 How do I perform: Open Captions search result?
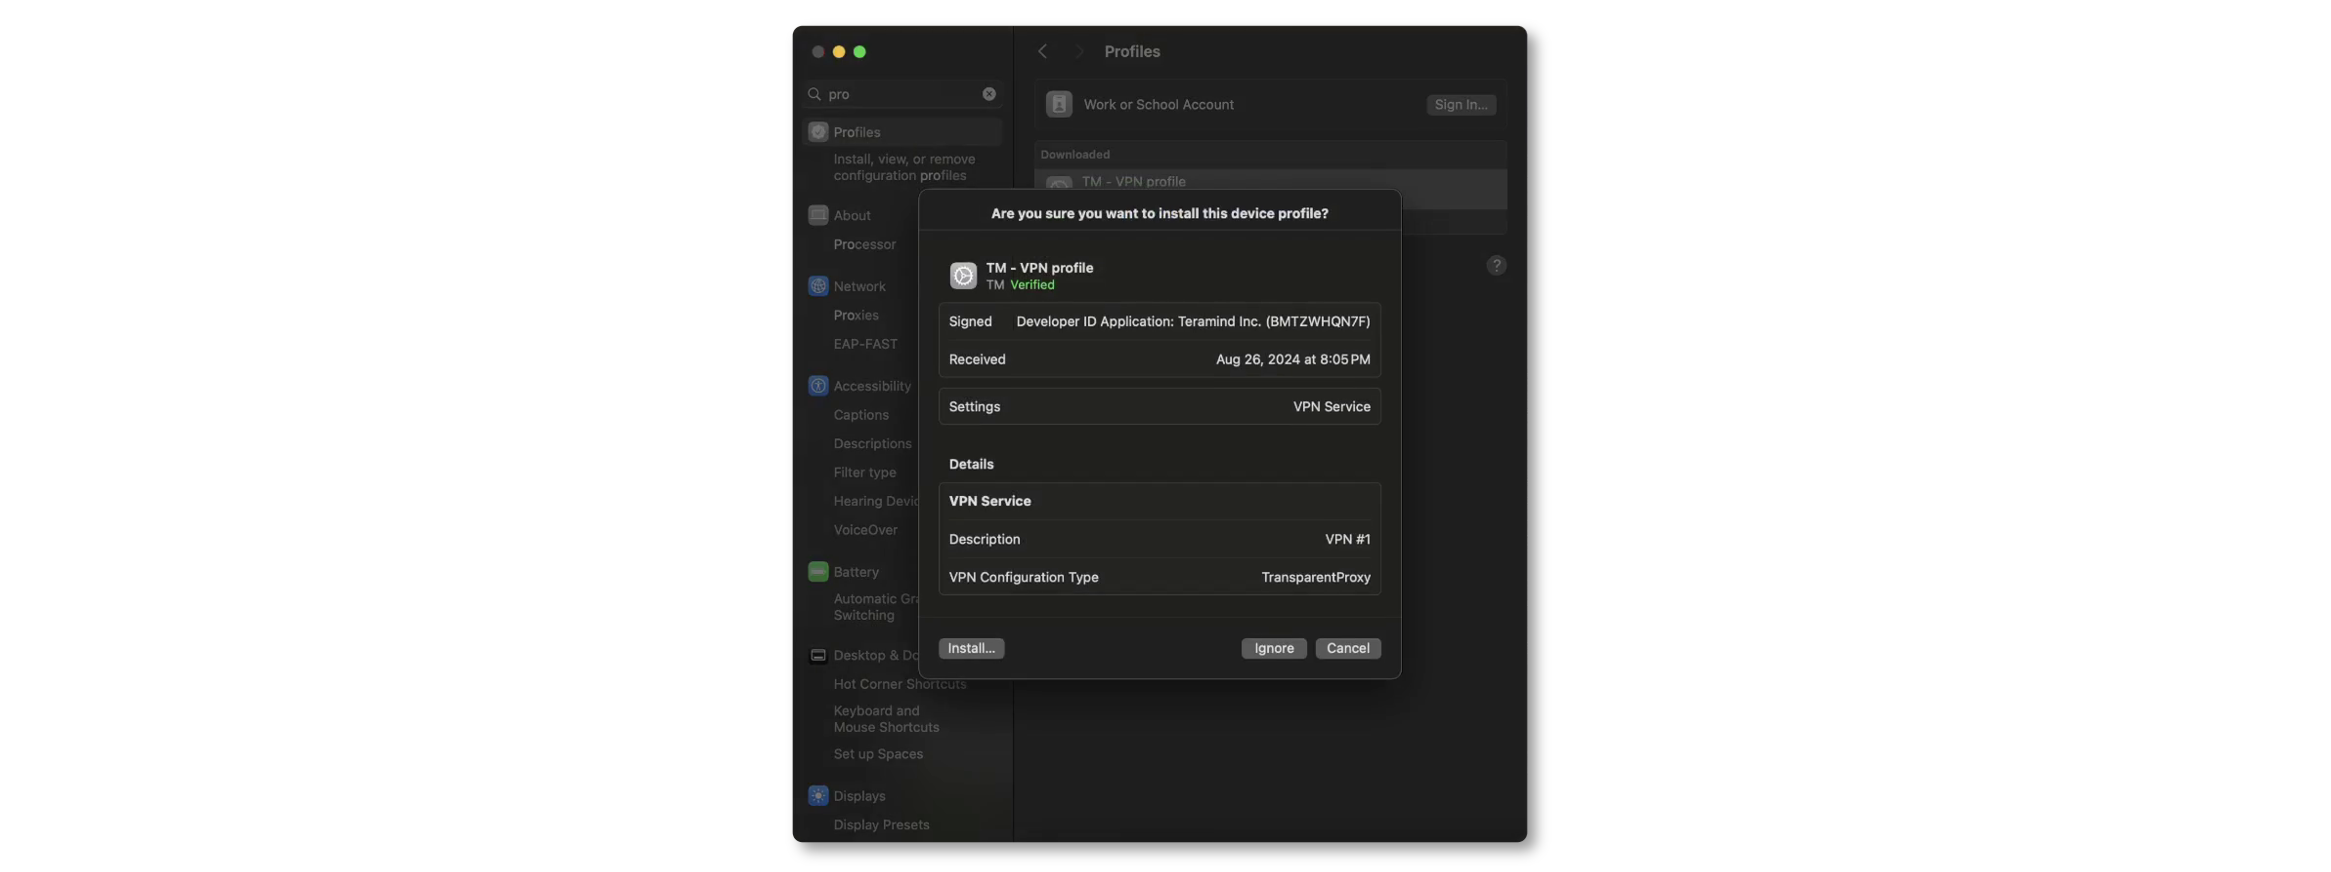861,415
